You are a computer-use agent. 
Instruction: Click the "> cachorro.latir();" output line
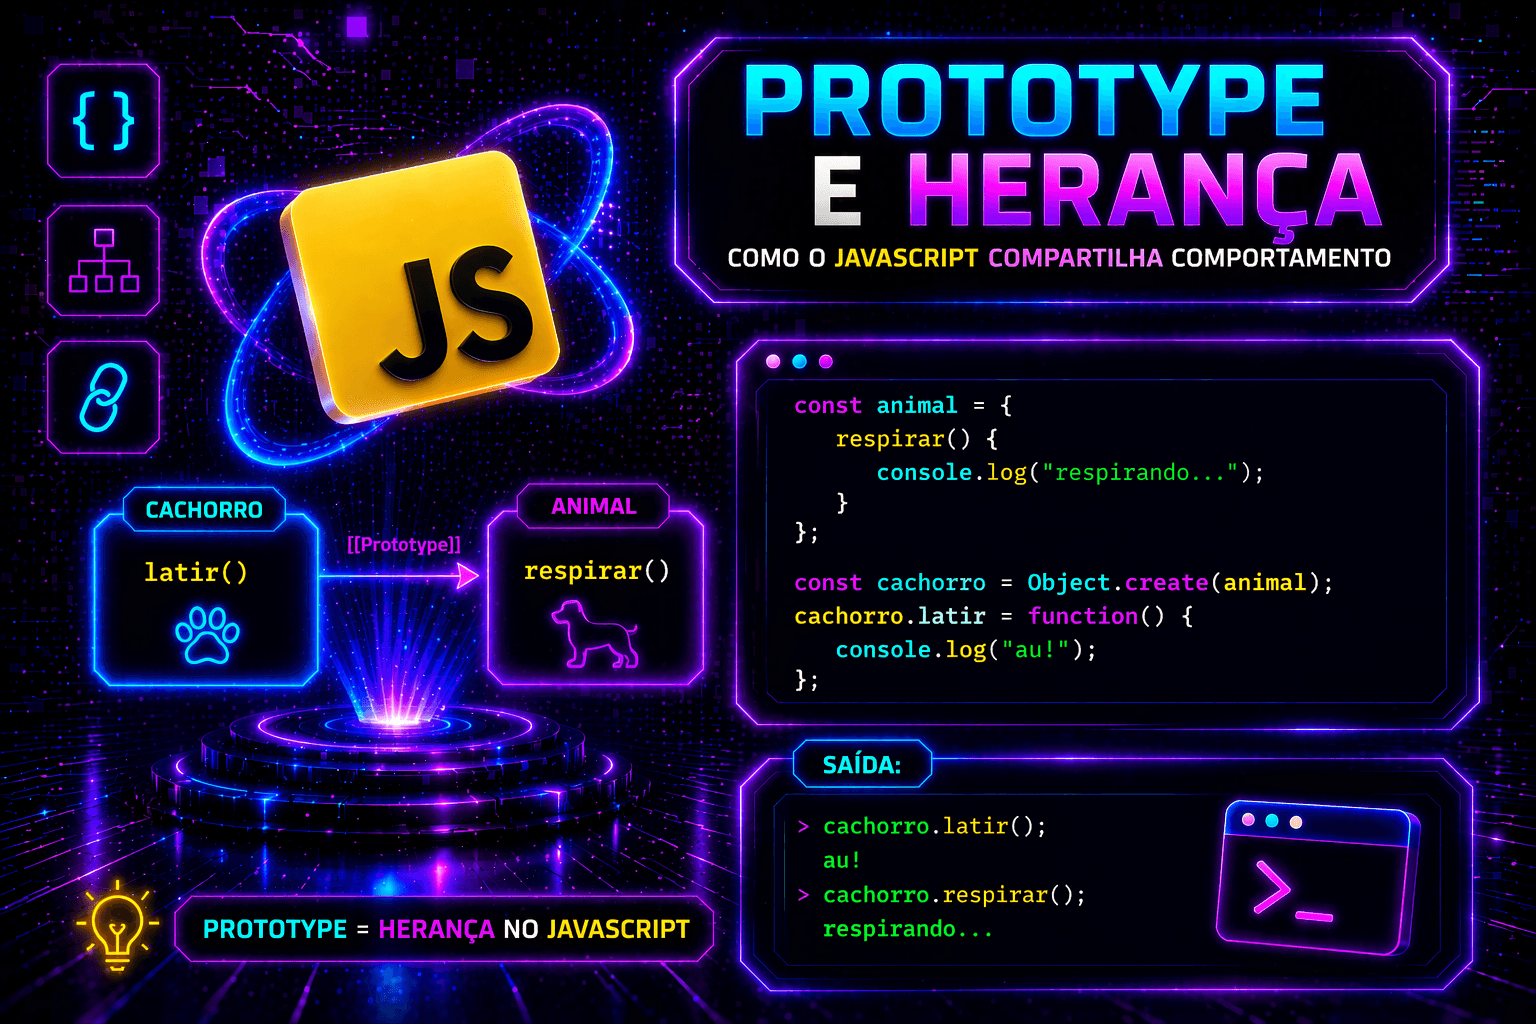(922, 827)
